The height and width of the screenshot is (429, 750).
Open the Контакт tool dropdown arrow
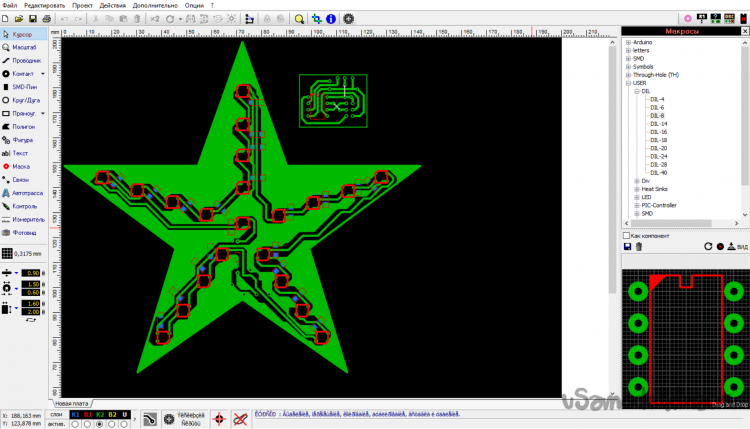click(43, 74)
